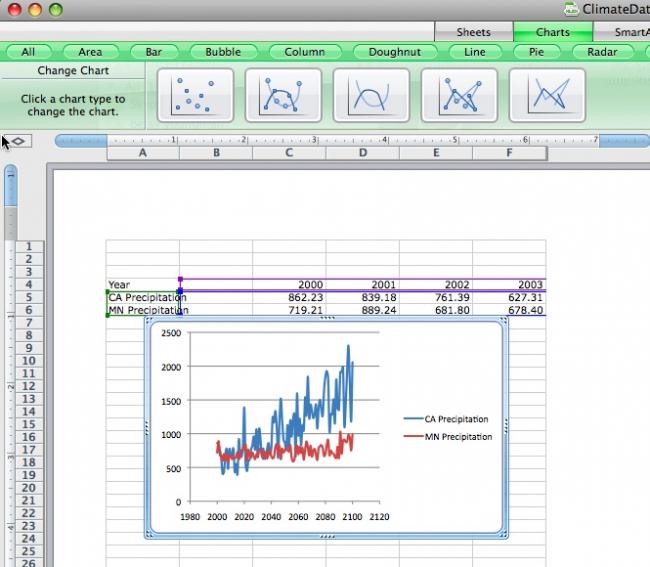Image resolution: width=650 pixels, height=567 pixels.
Task: Filter gallery to Area charts
Action: click(x=90, y=52)
